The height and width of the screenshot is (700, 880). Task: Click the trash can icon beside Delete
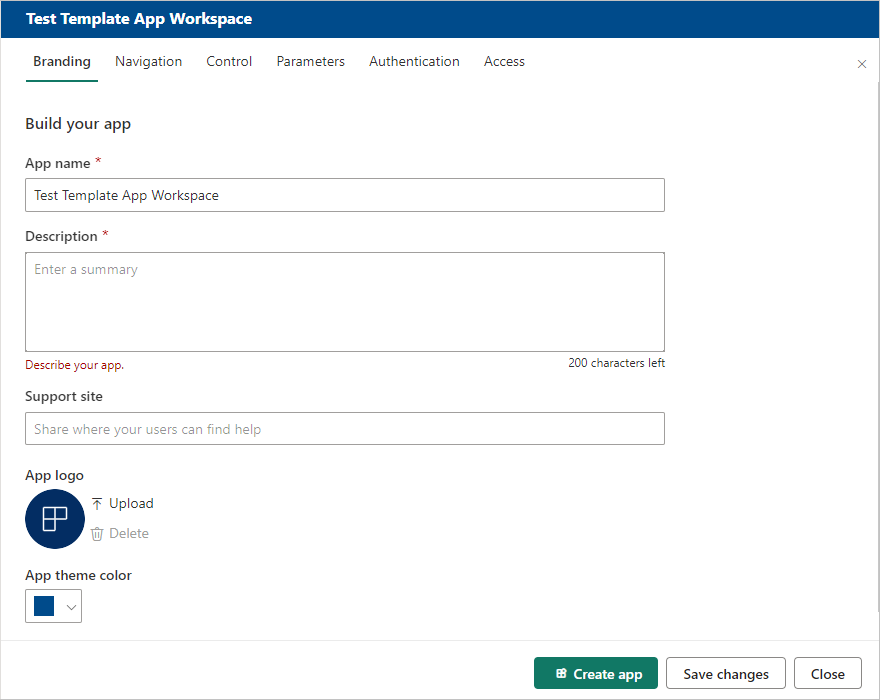(x=97, y=534)
